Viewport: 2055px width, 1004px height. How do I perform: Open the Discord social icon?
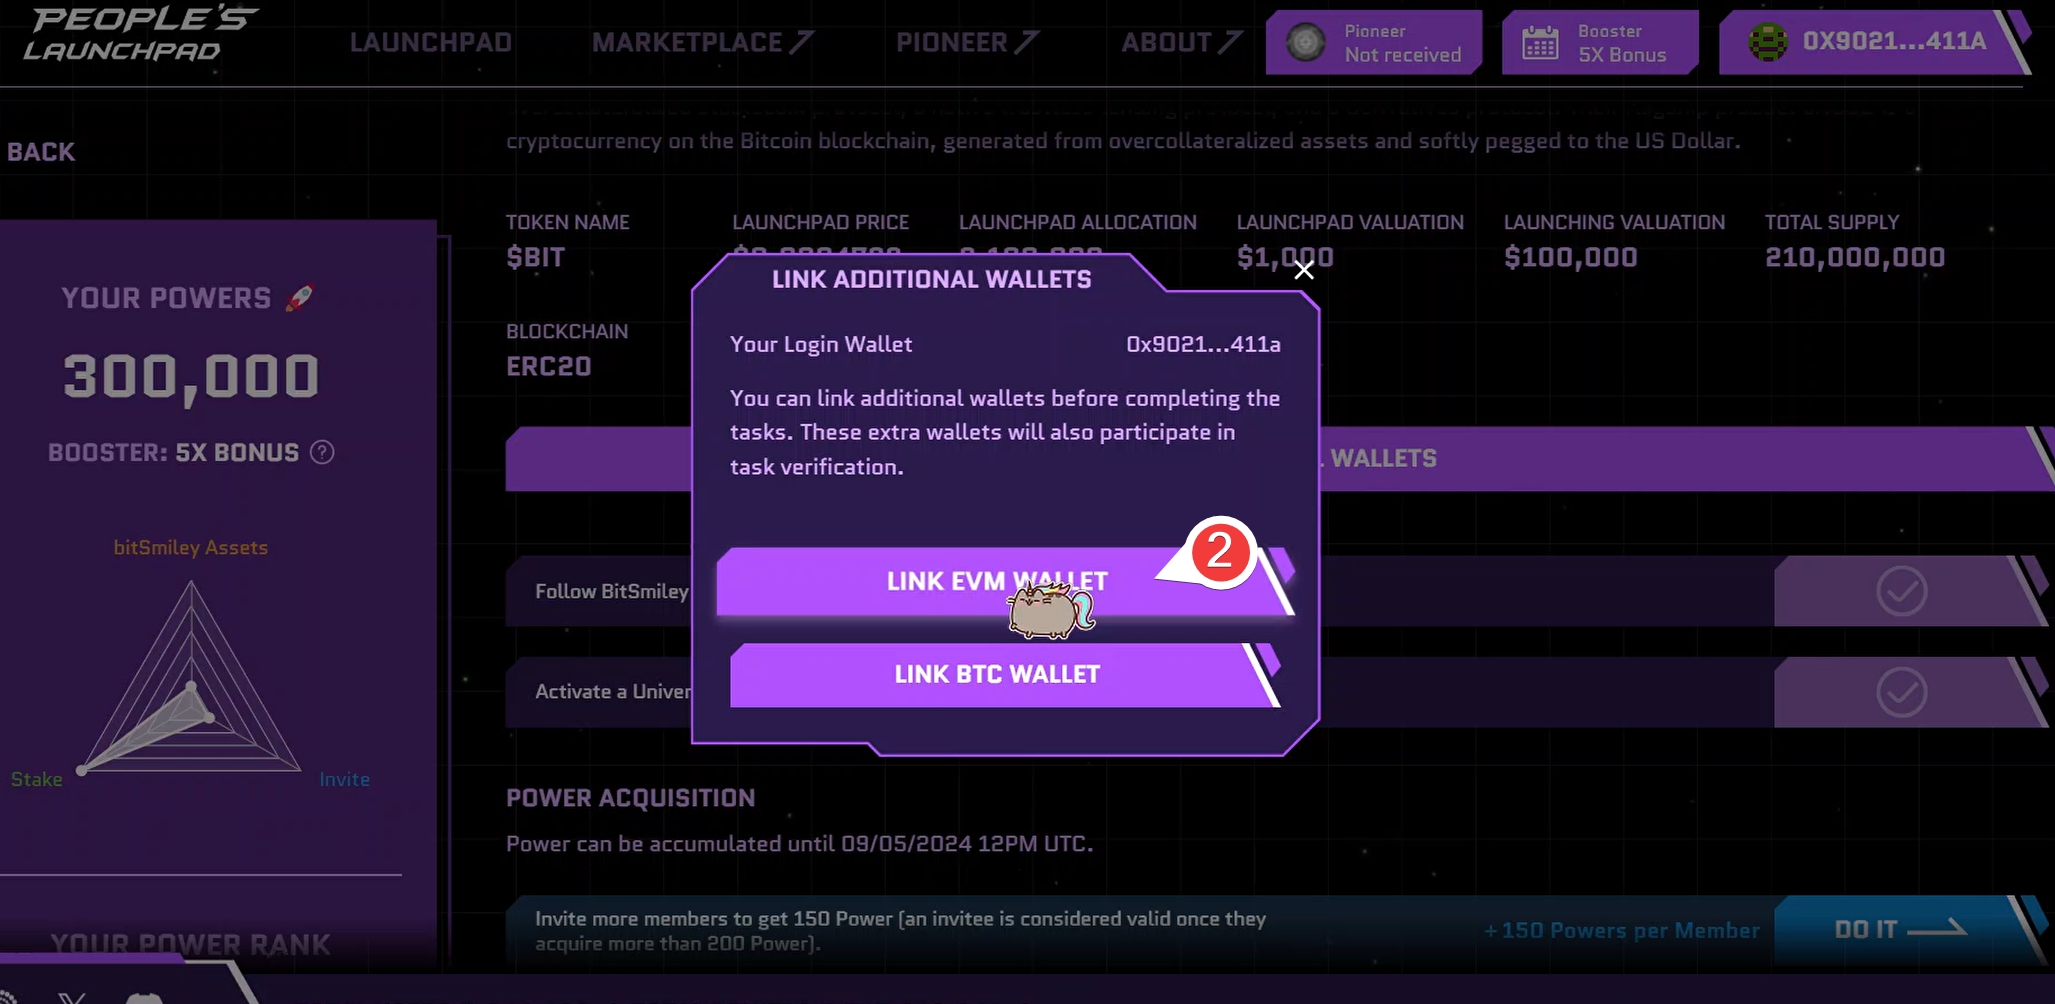(x=144, y=997)
